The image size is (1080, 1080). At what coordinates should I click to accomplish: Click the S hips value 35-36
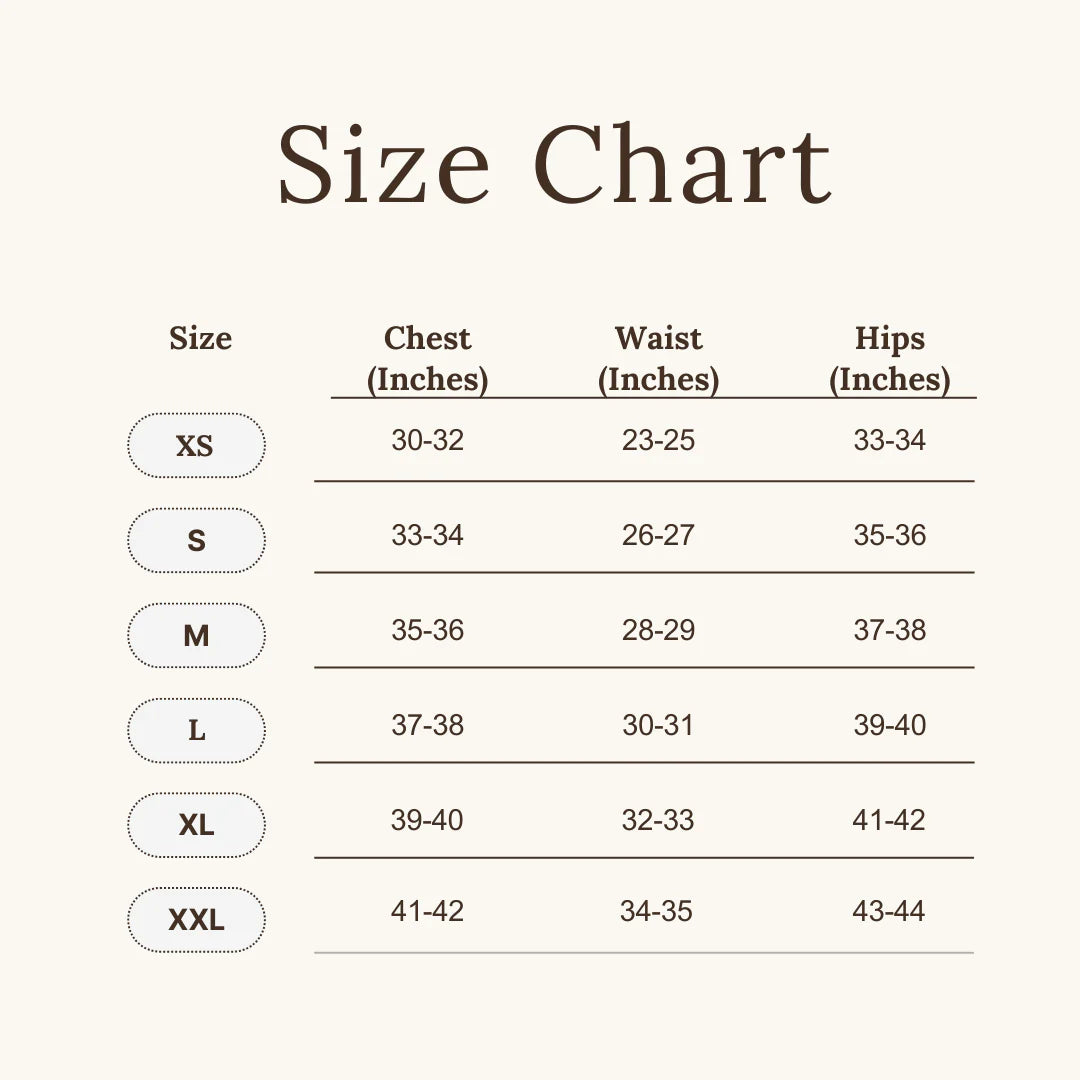889,535
